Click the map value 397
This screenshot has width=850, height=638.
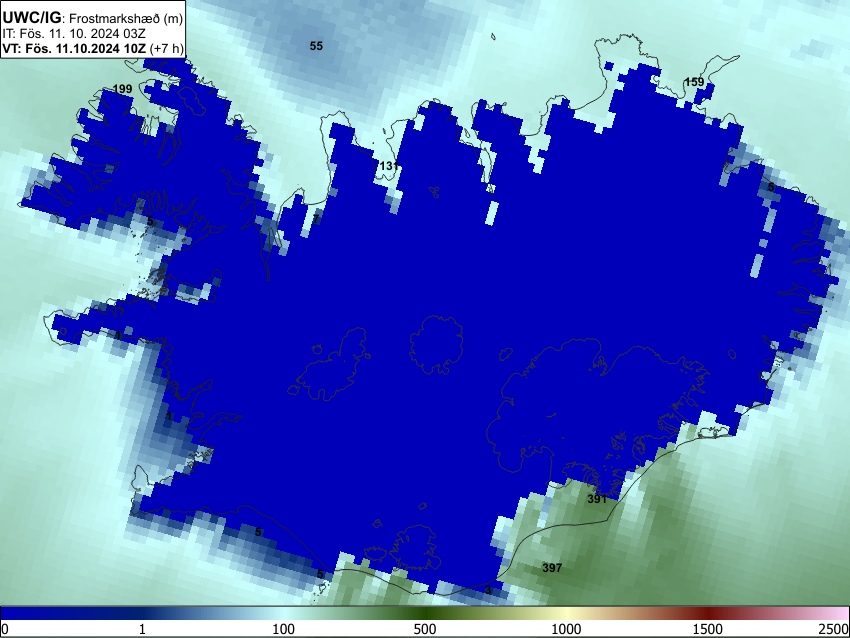pos(552,568)
